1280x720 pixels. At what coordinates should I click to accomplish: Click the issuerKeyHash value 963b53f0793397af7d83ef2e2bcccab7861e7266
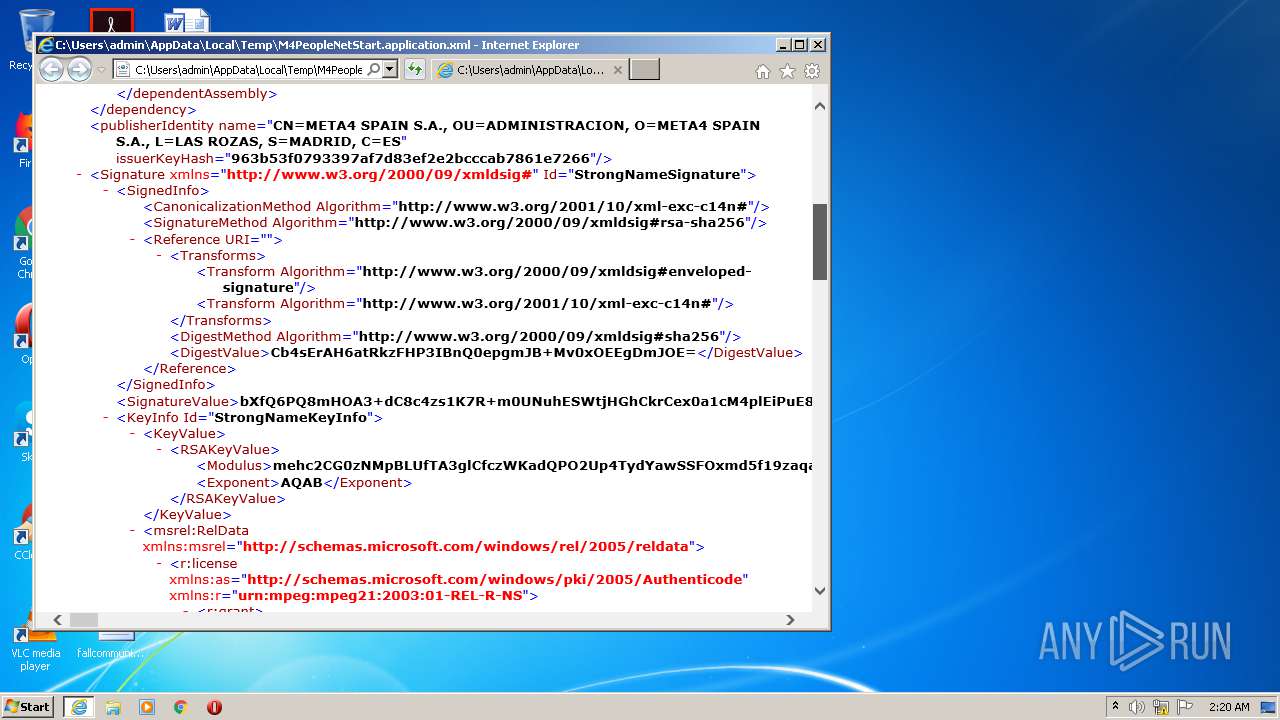click(411, 158)
